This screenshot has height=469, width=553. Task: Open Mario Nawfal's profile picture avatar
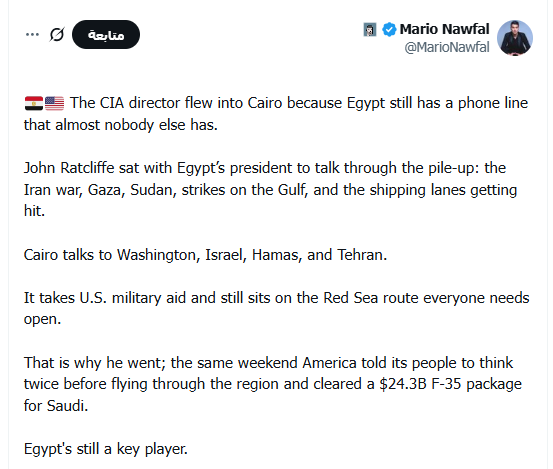pyautogui.click(x=515, y=38)
